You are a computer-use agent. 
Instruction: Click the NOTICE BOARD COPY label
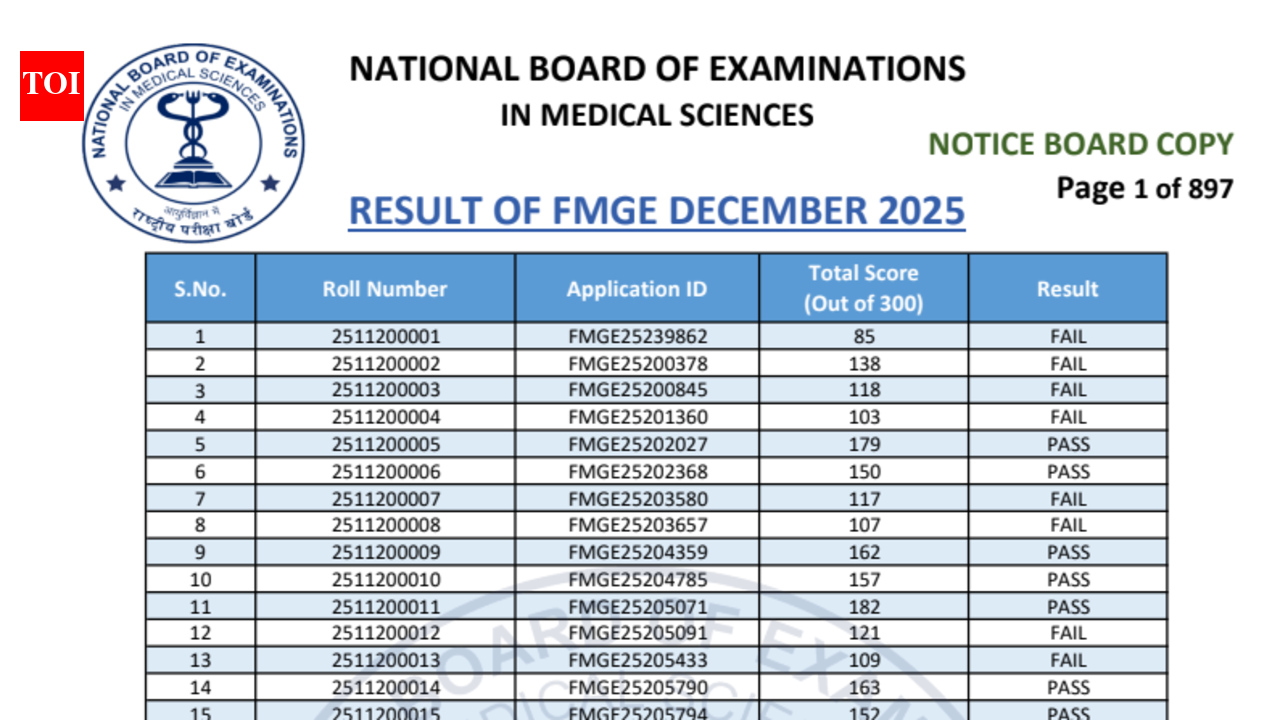(x=1081, y=144)
